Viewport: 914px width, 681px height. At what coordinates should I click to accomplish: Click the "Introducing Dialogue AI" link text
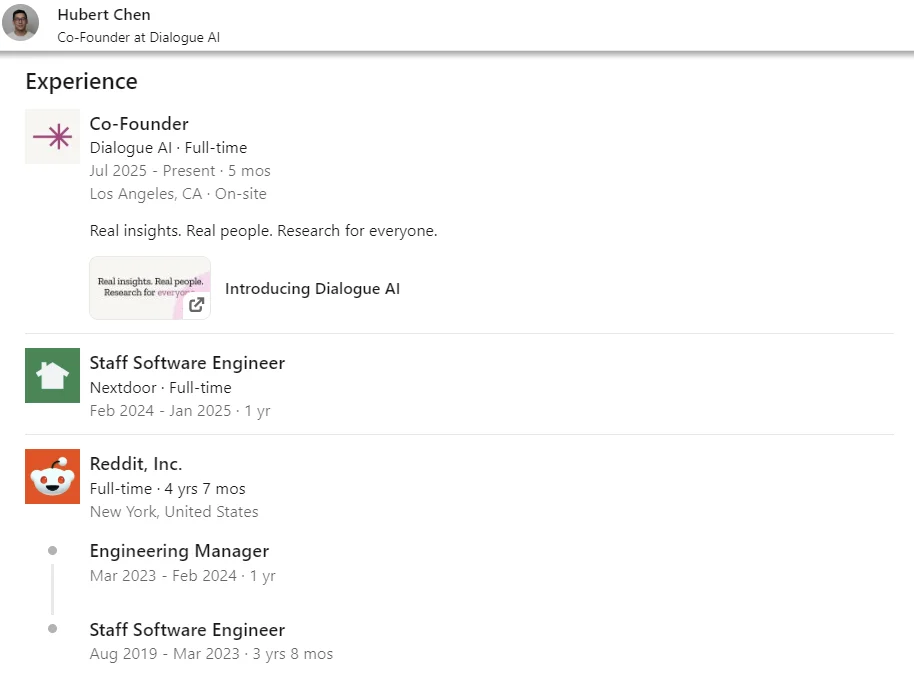click(x=312, y=289)
